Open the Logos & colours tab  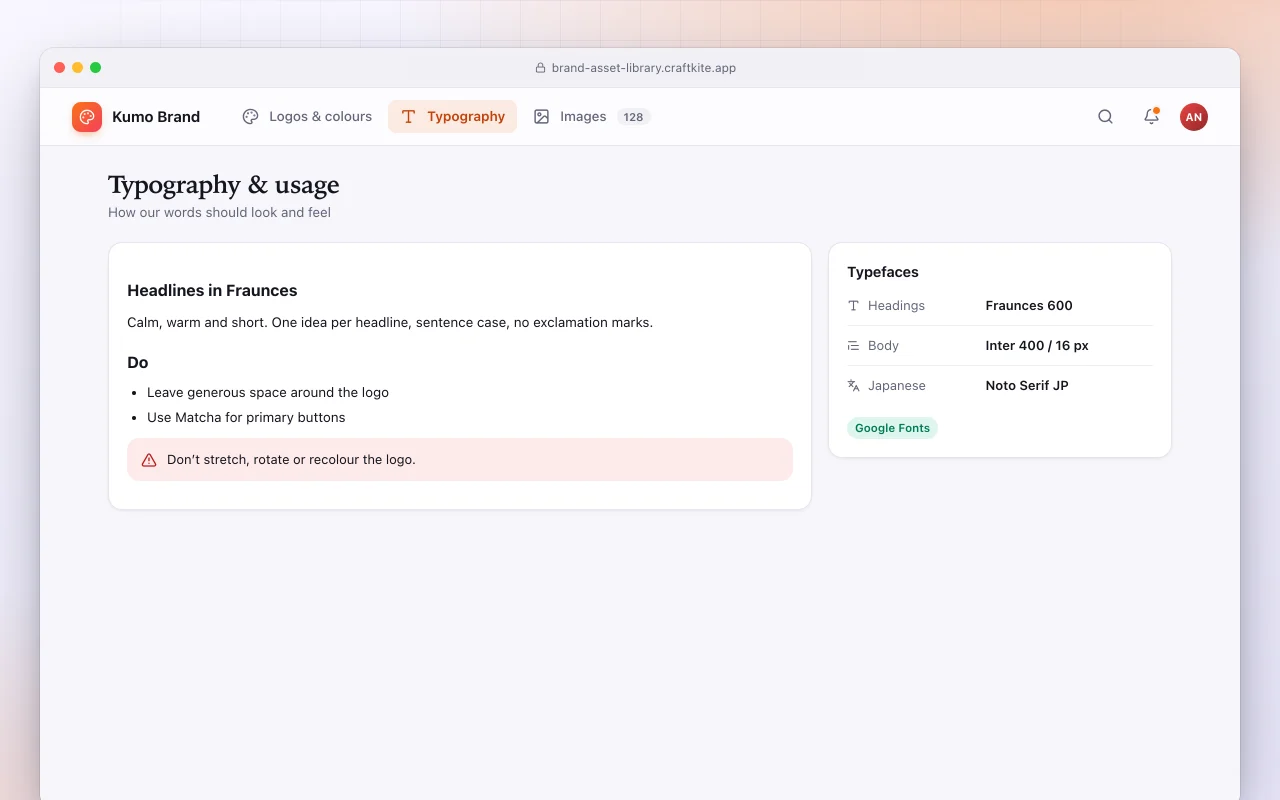click(x=307, y=117)
